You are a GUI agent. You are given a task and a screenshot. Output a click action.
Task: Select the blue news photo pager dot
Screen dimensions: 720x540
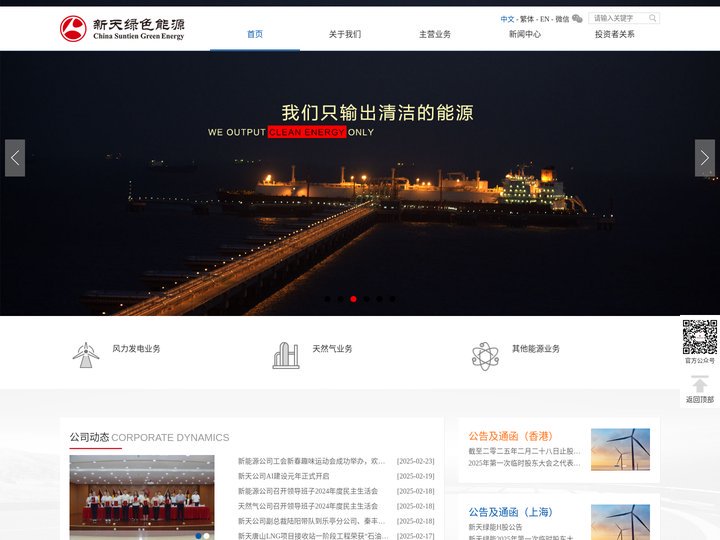click(198, 536)
